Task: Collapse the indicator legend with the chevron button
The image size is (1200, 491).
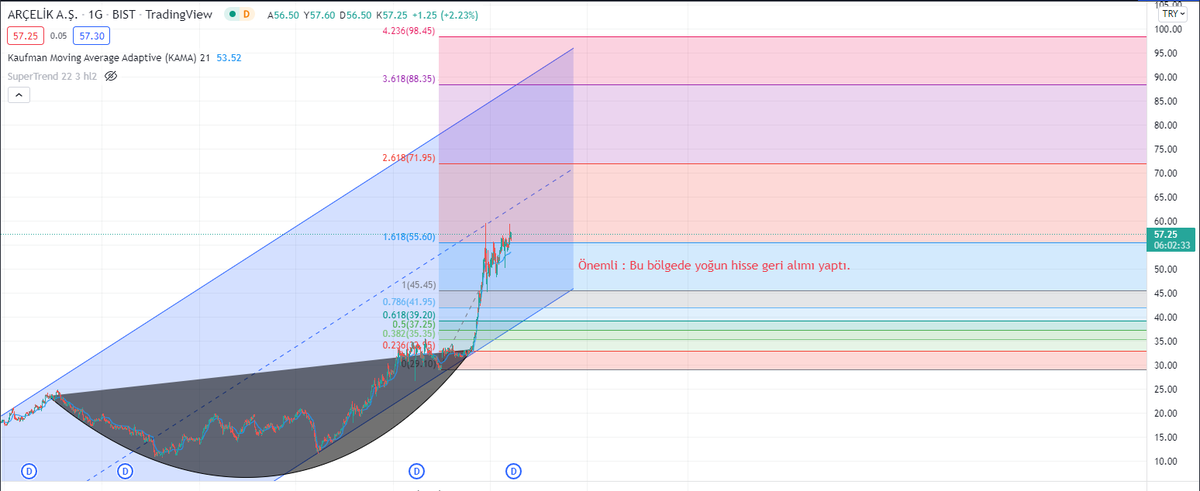Action: click(x=19, y=95)
